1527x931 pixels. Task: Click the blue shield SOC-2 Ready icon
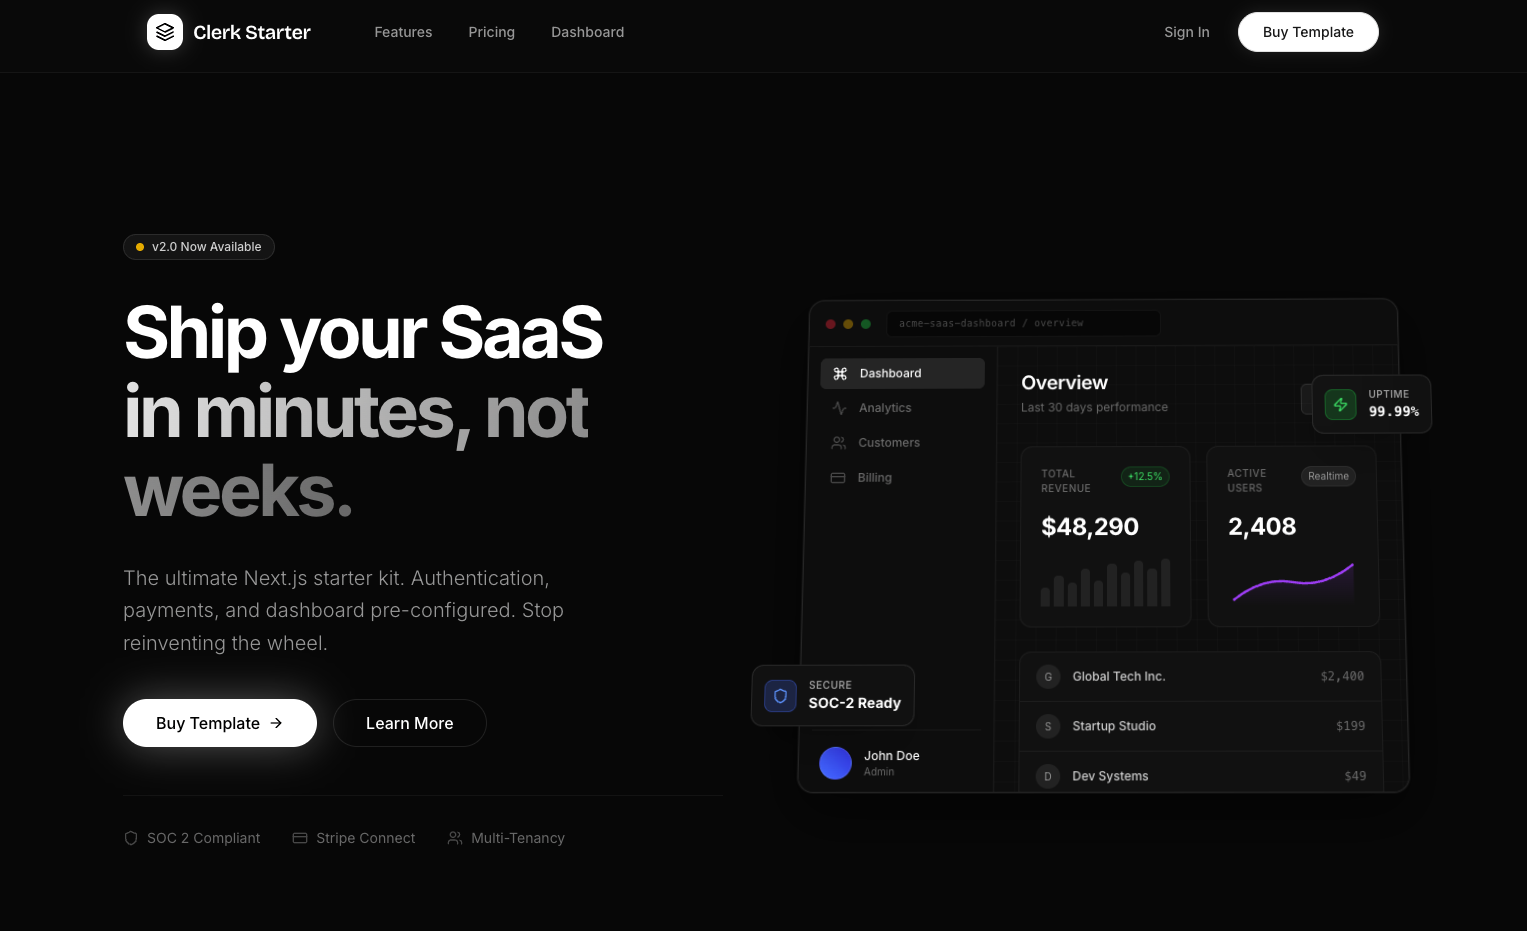780,696
